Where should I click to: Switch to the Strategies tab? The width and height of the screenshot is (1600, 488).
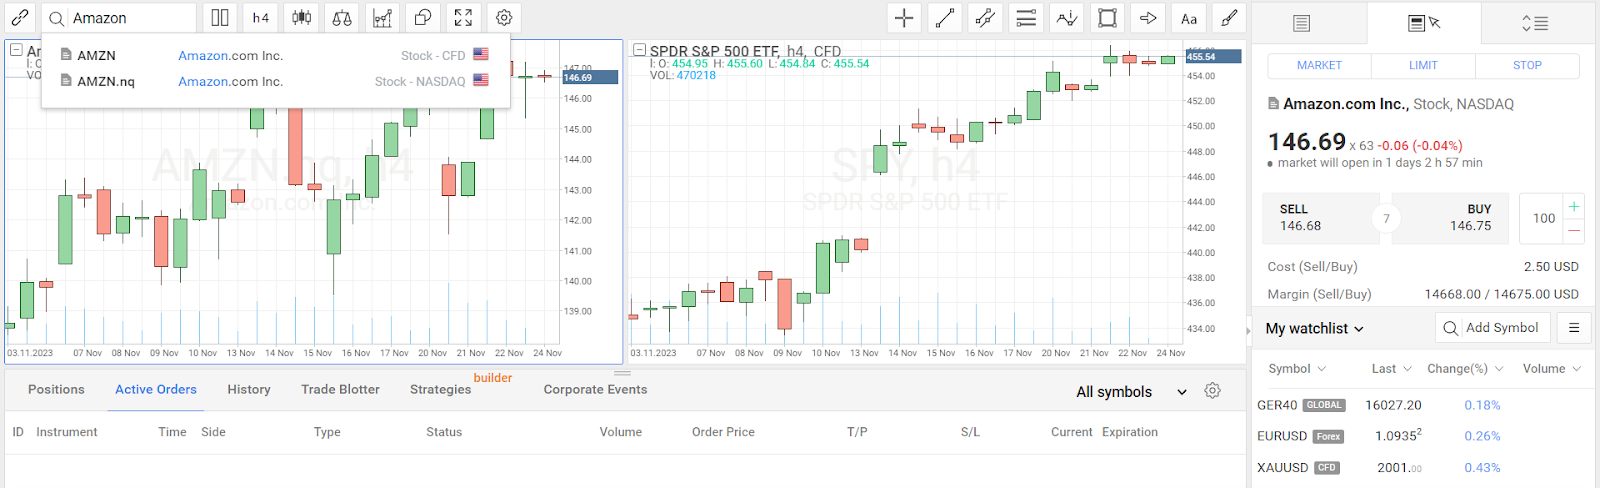440,389
